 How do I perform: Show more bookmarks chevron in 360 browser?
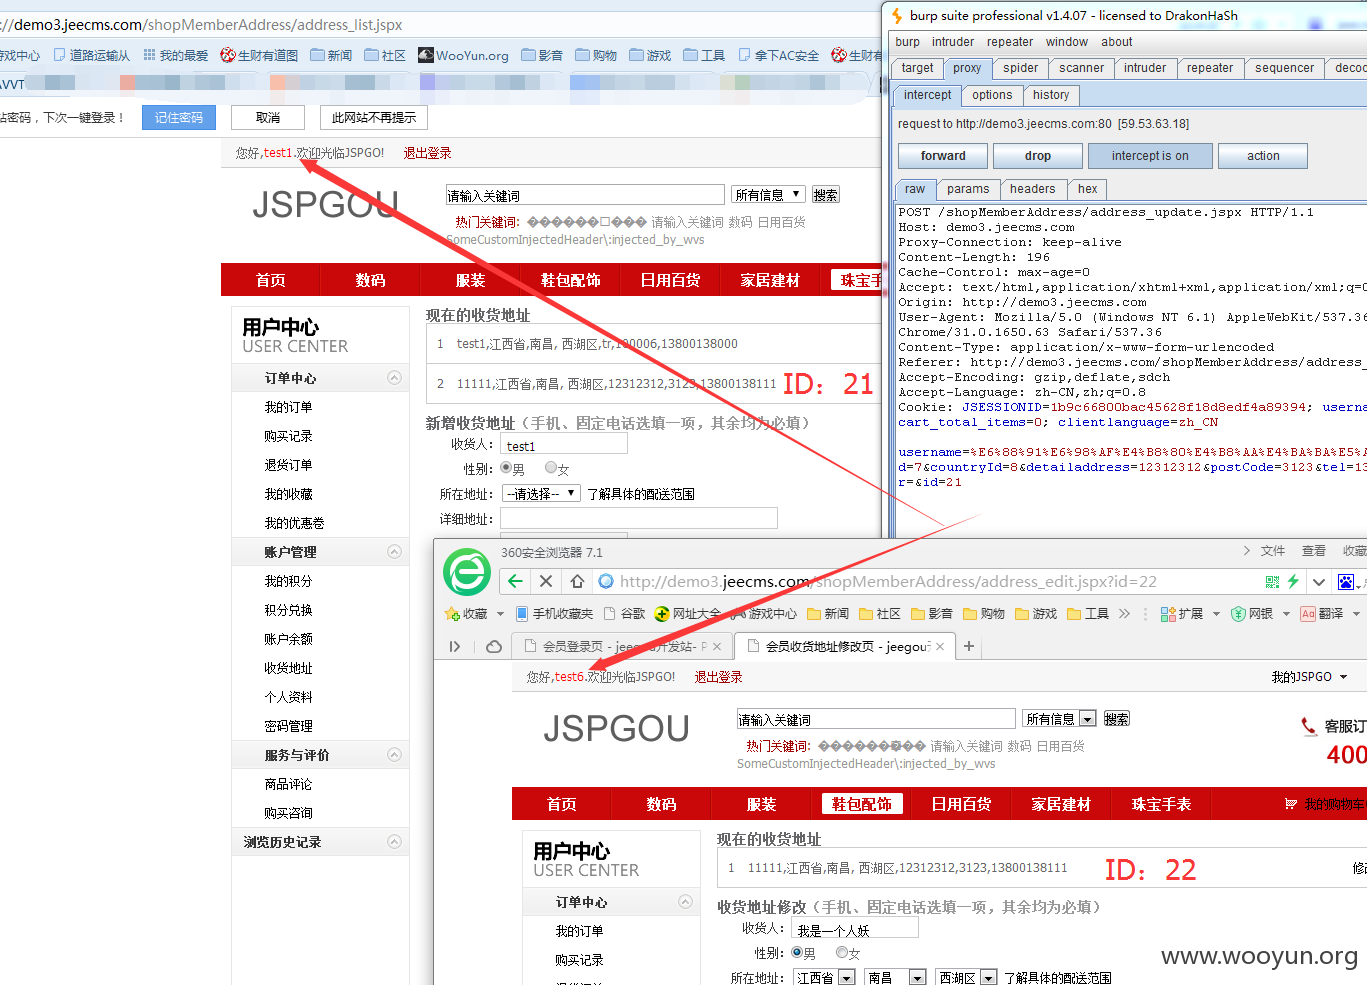click(x=1124, y=614)
